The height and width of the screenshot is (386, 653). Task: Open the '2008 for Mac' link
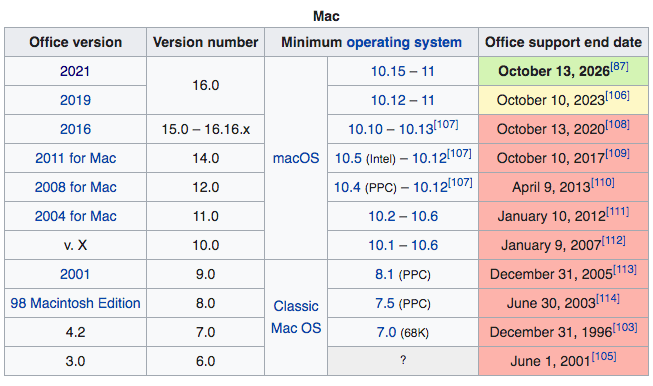coord(75,187)
